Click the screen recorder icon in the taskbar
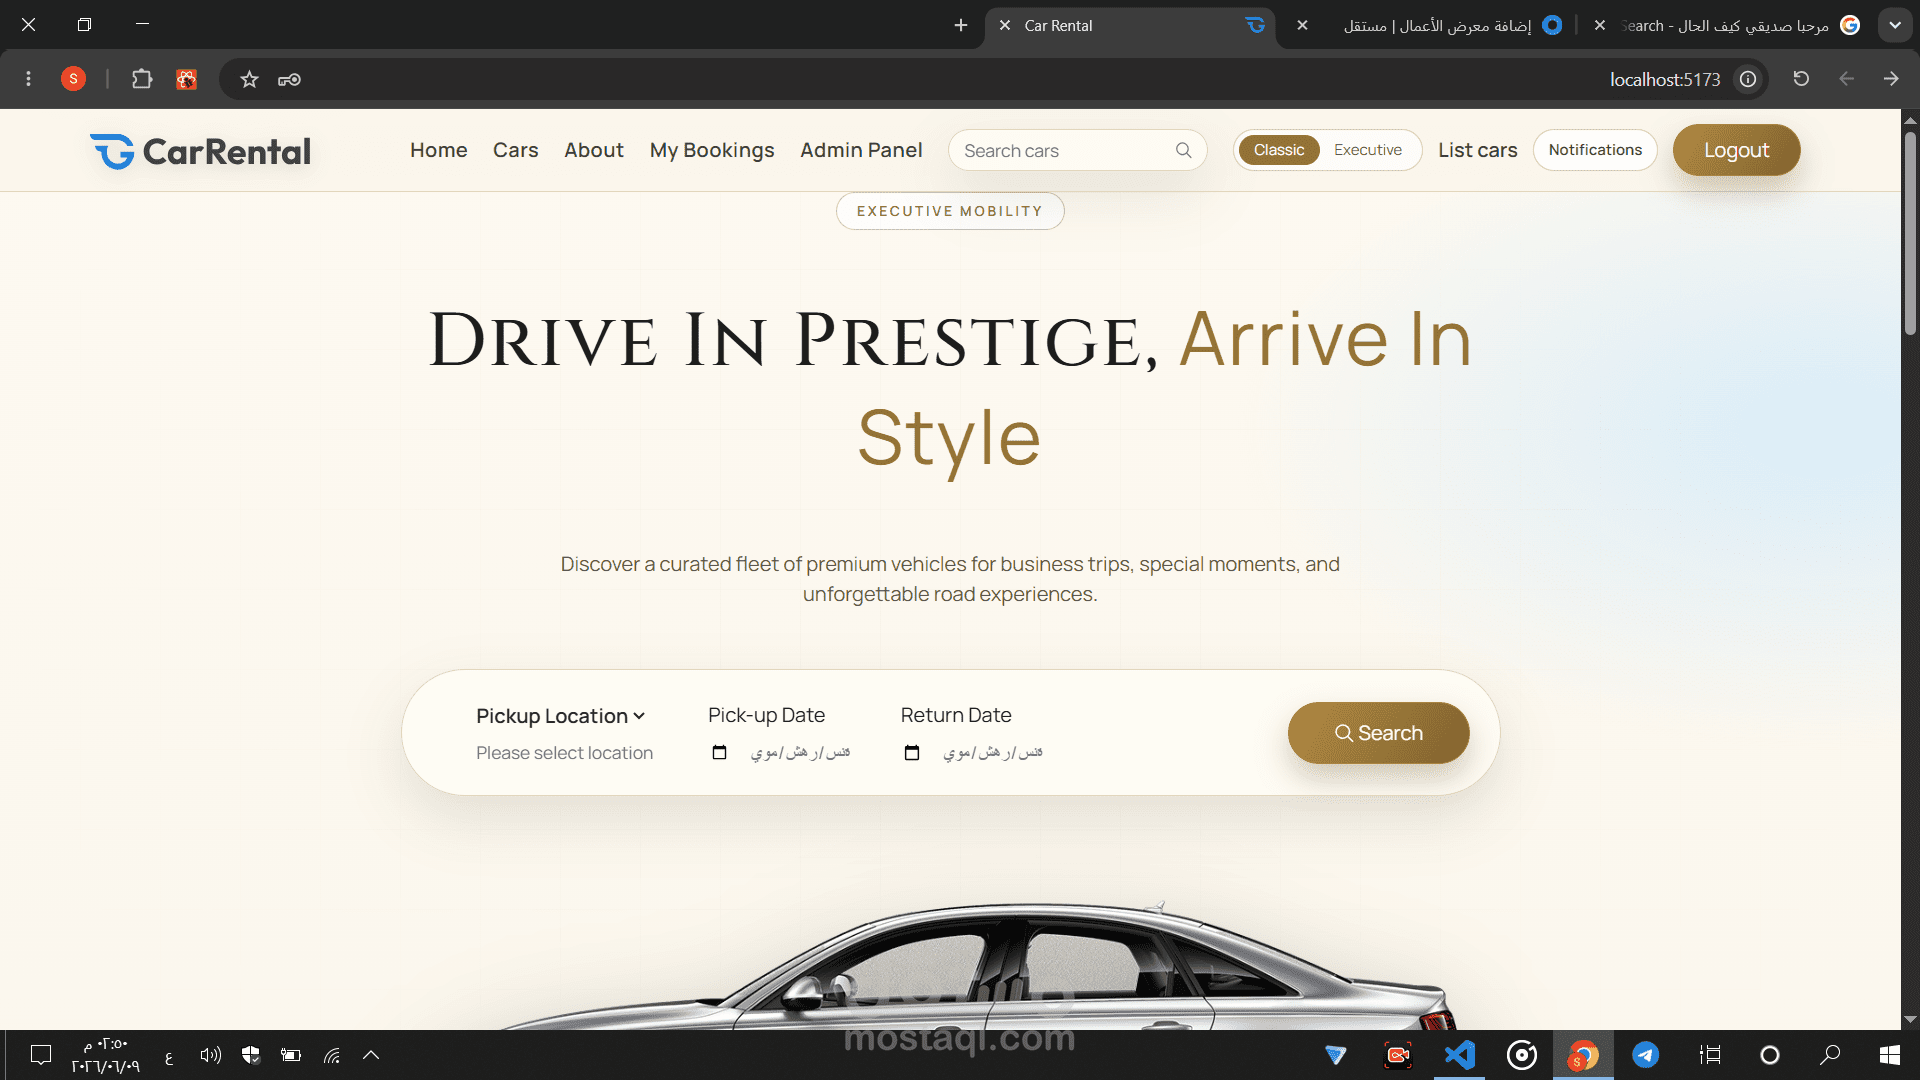 point(1398,1055)
